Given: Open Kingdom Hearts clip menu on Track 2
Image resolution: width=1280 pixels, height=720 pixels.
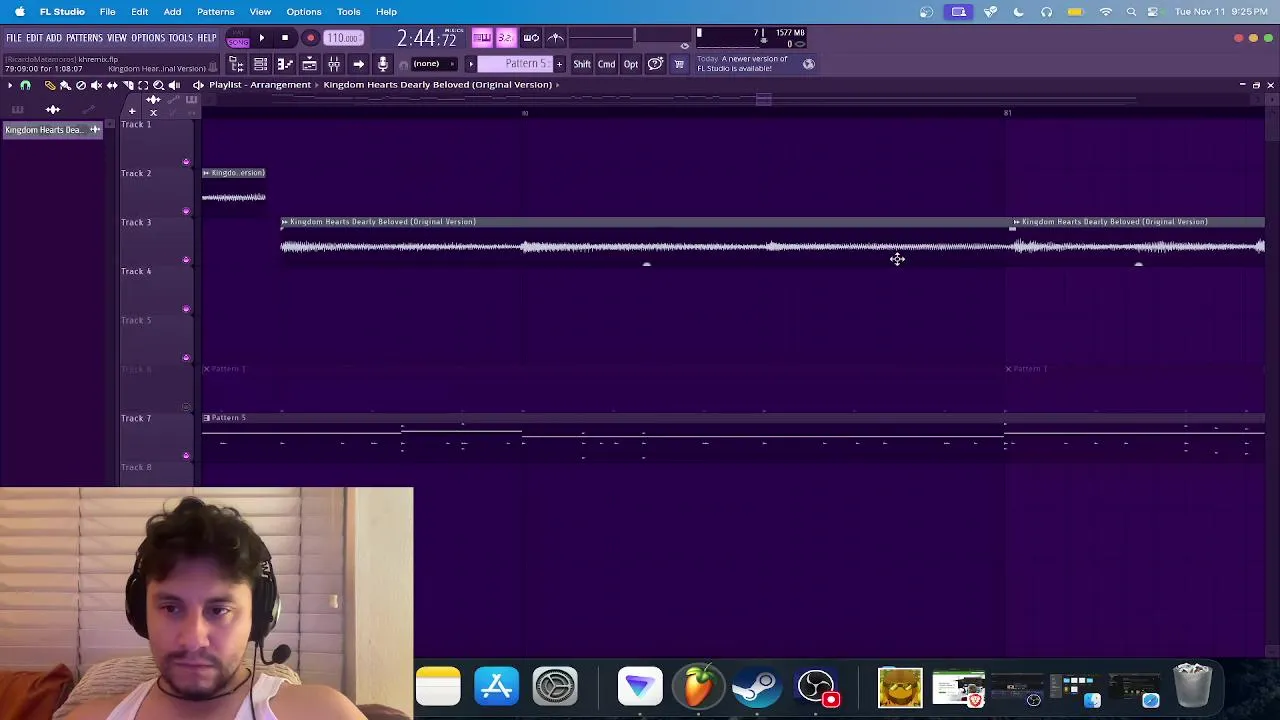Looking at the screenshot, I should click(207, 173).
